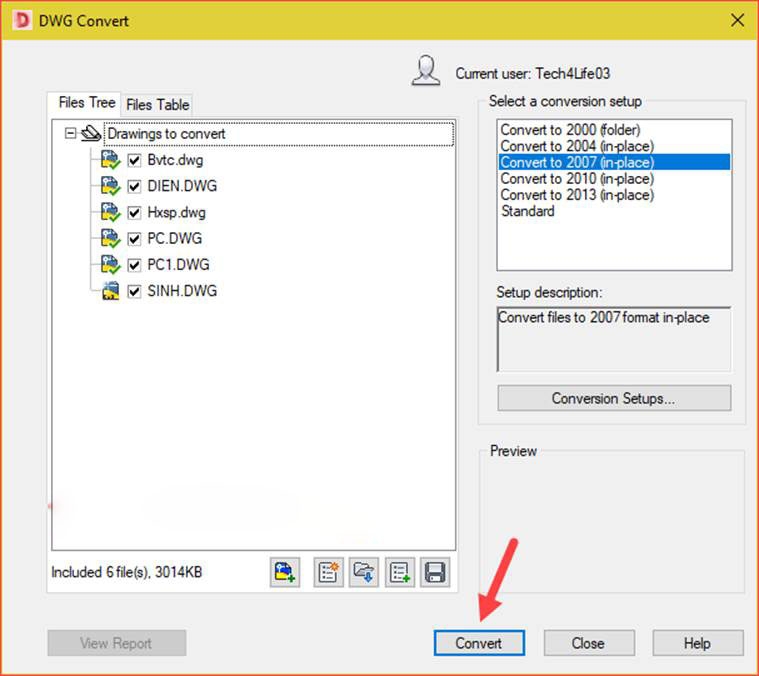This screenshot has height=676, width=759.
Task: Click the Open list folder icon
Action: [364, 572]
